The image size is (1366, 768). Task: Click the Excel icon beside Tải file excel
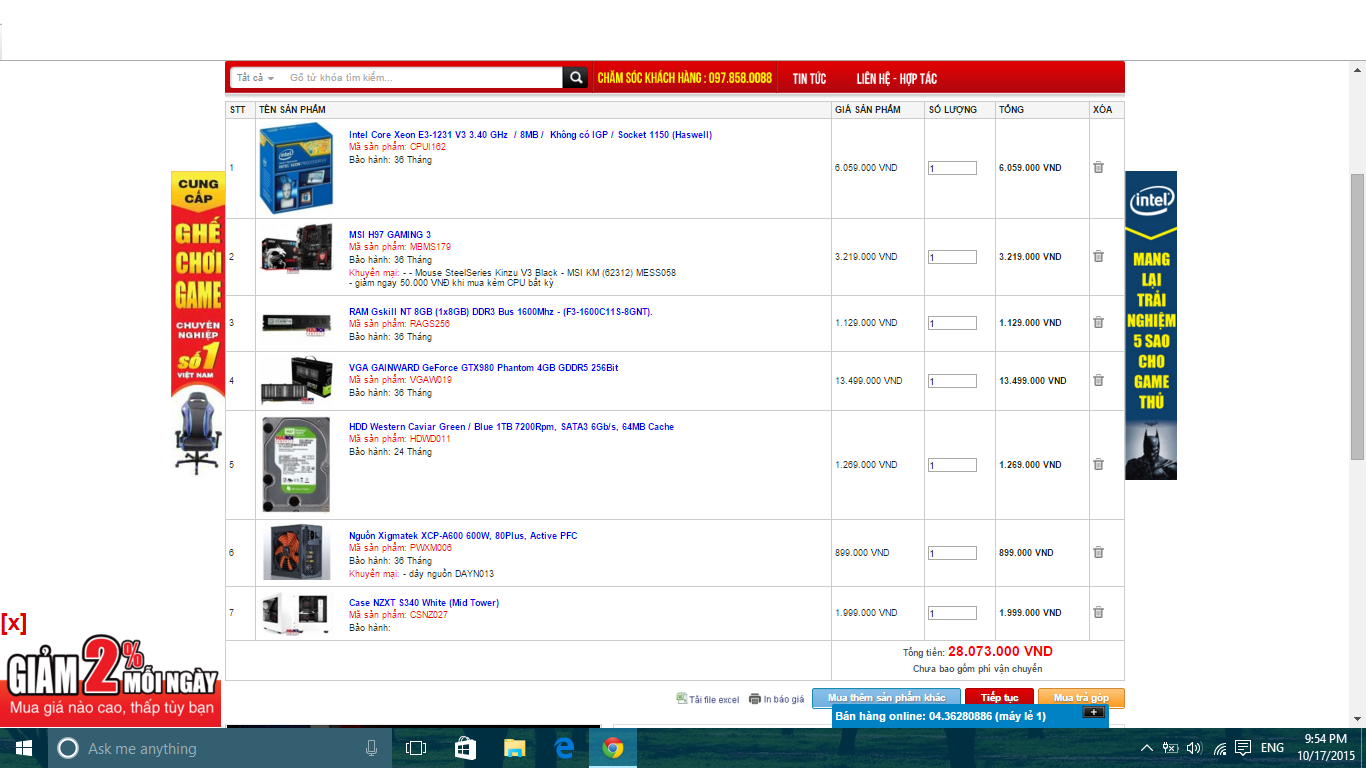tap(681, 698)
